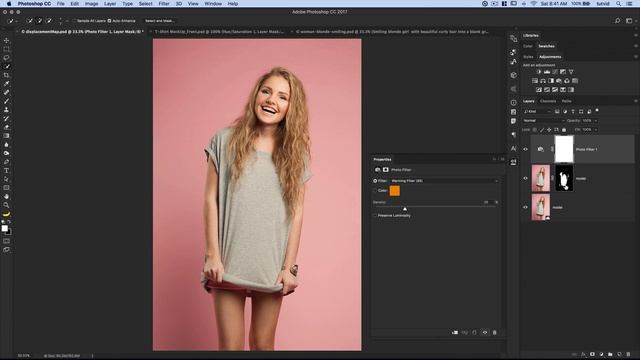Viewport: 640px width, 360px height.
Task: Enable Preserve Luminosity checkbox
Action: (x=375, y=216)
